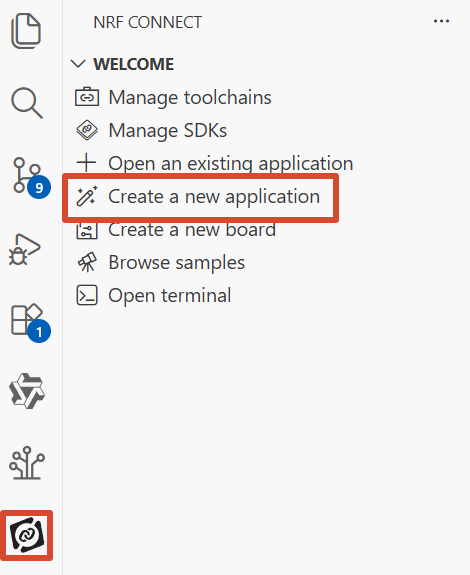Click Create a new application
This screenshot has width=470, height=575.
[197, 197]
